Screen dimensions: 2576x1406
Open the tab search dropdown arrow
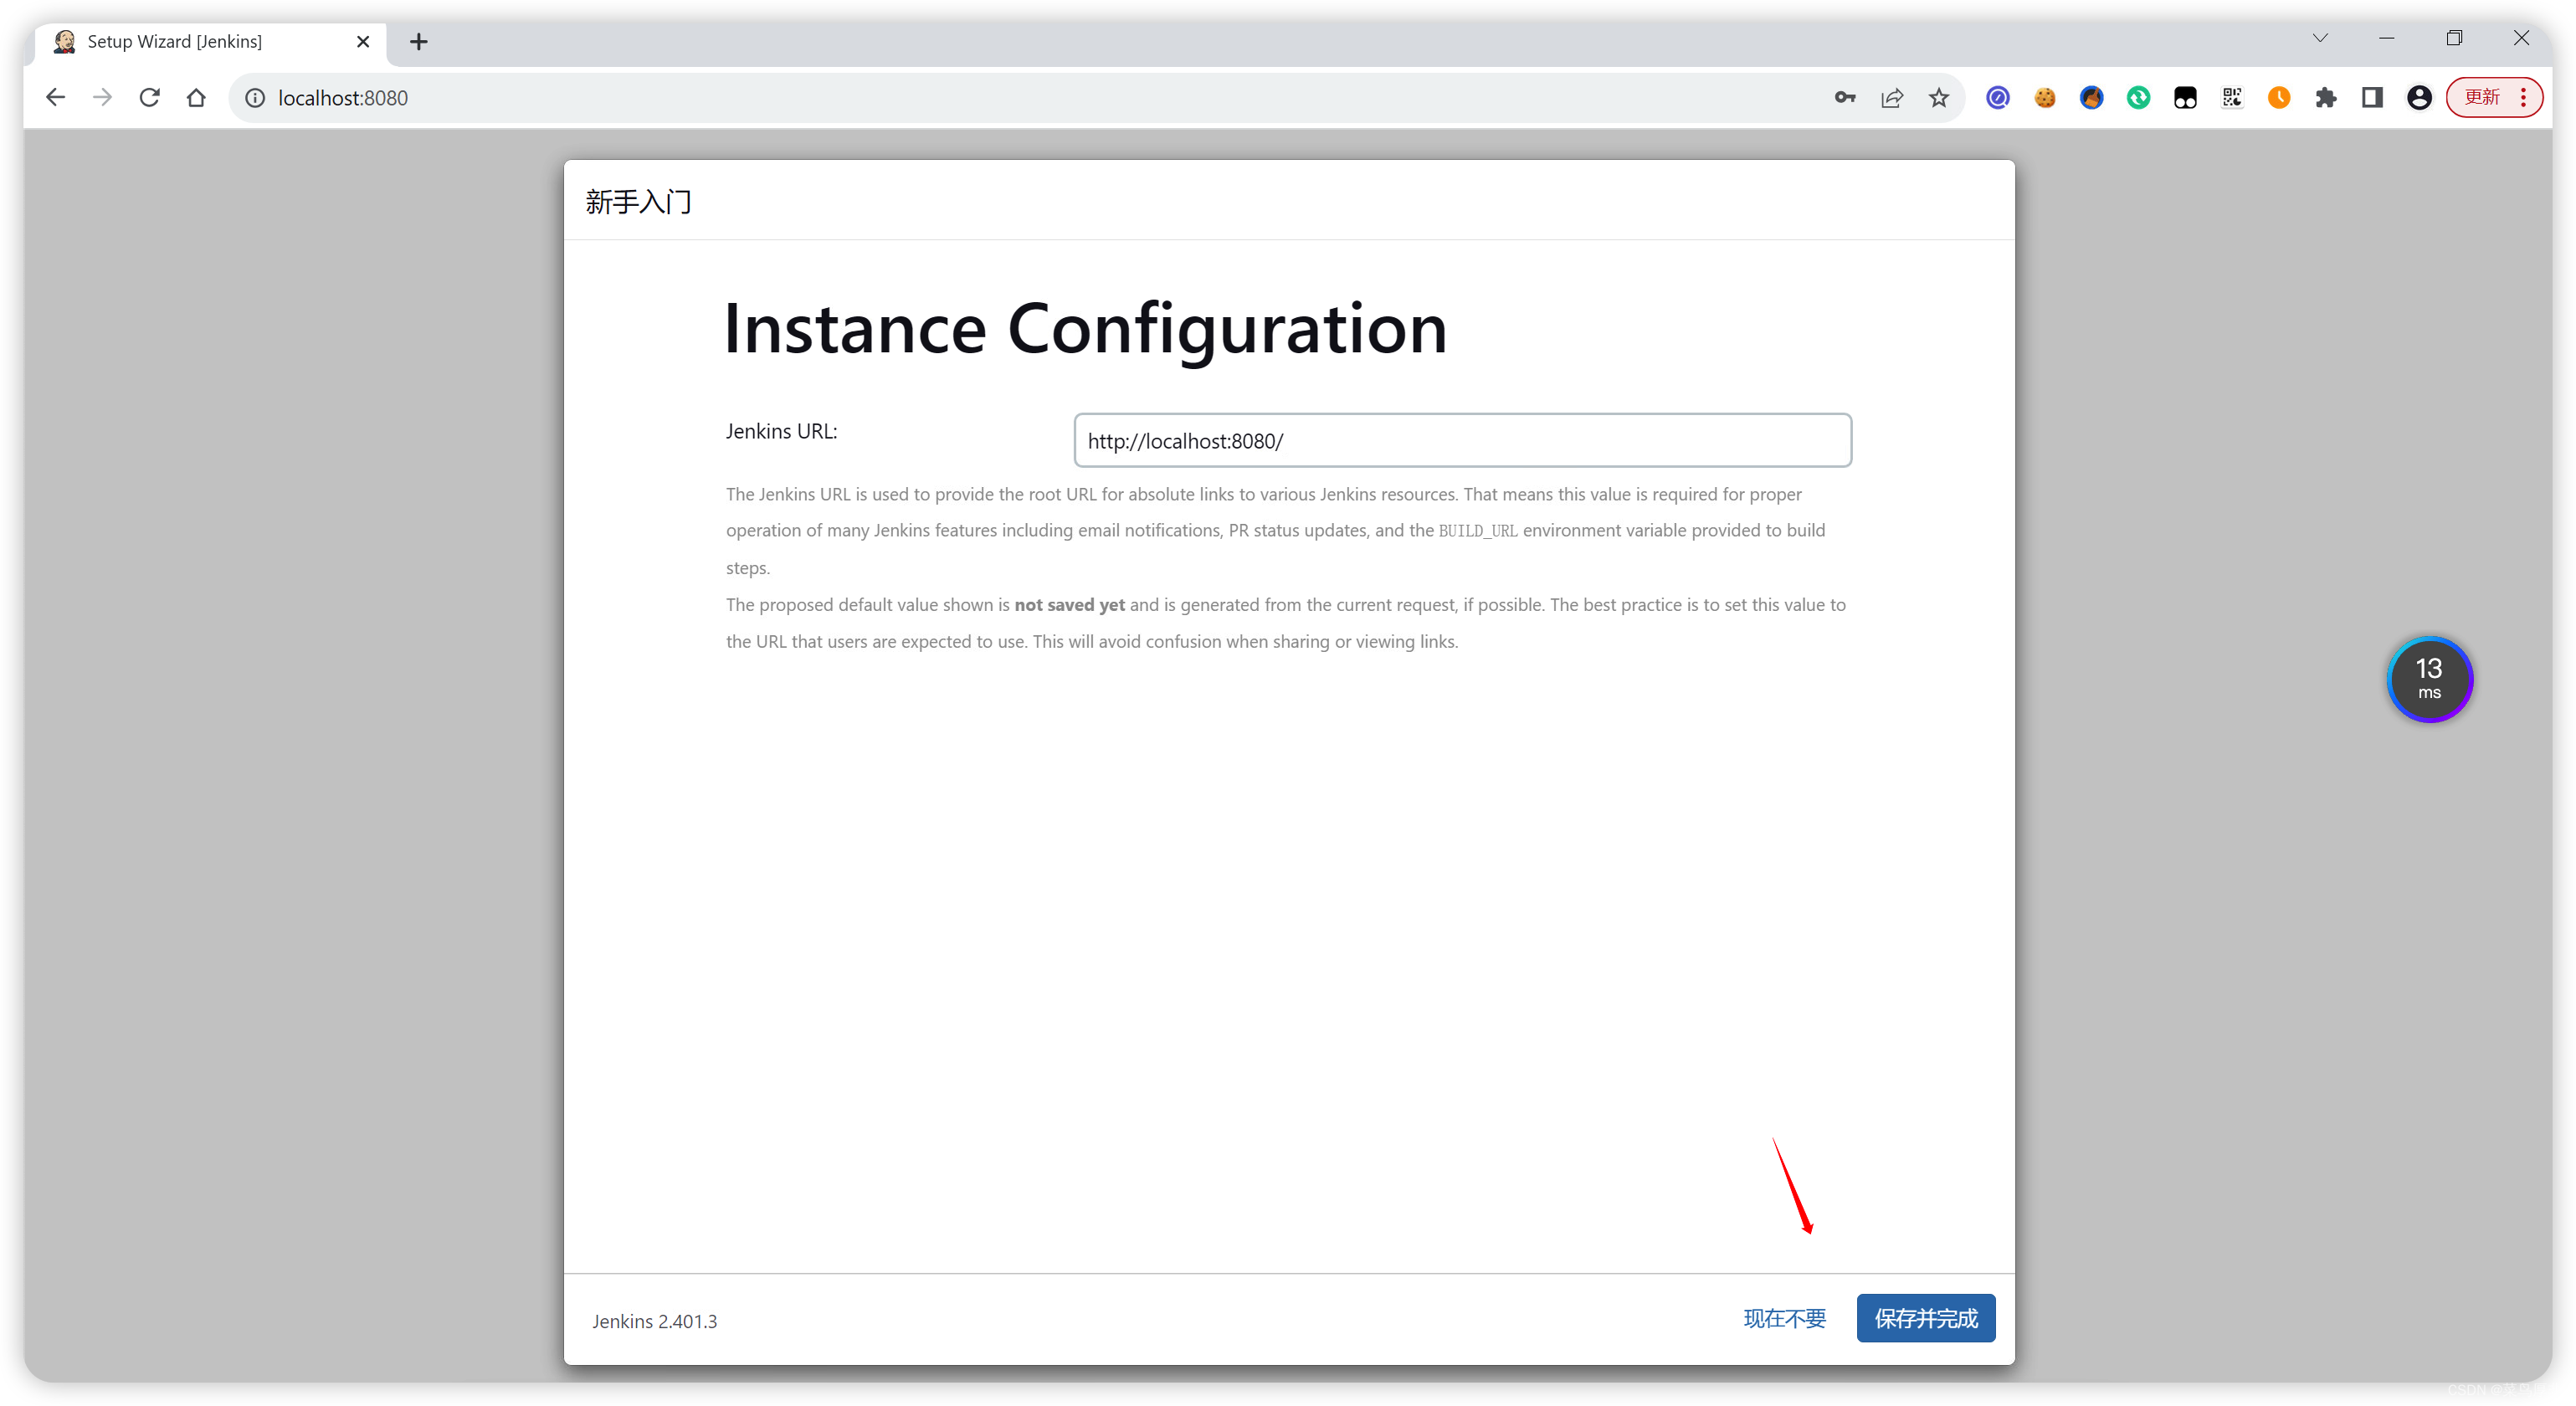(x=2320, y=38)
